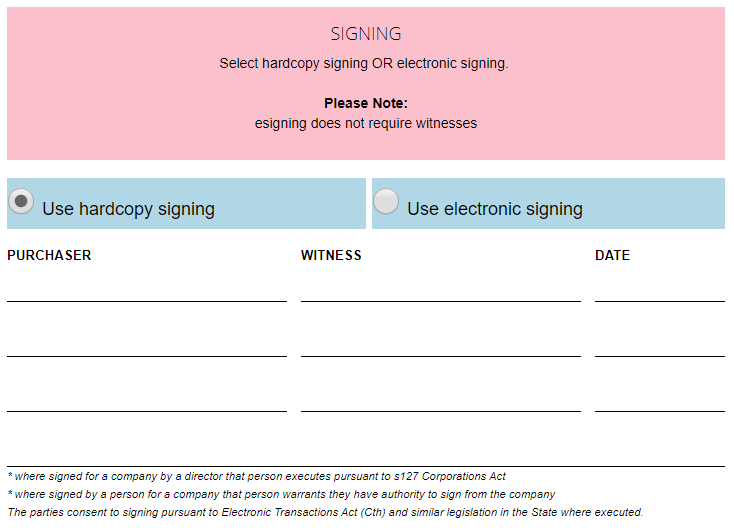Select the electronic signing radio button
The width and height of the screenshot is (734, 530).
(x=386, y=201)
